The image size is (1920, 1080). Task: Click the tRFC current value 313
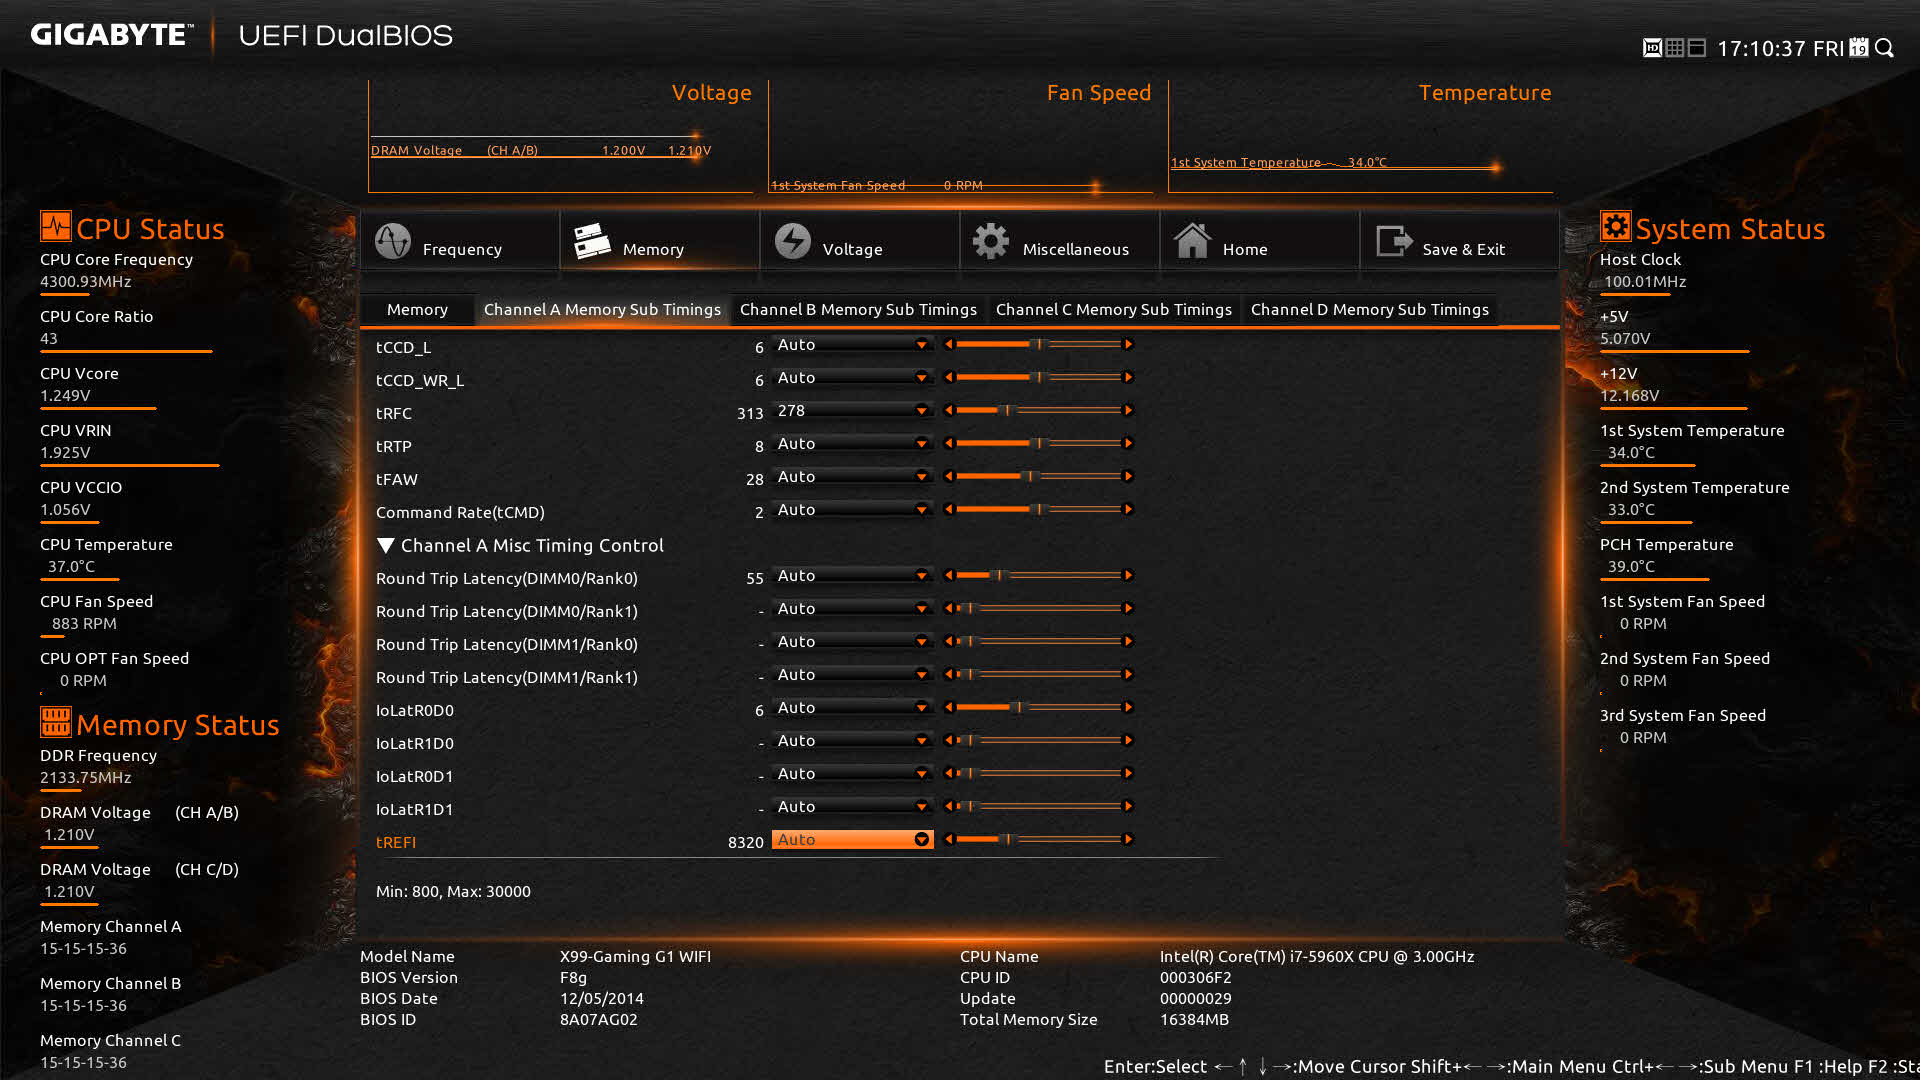(x=750, y=414)
